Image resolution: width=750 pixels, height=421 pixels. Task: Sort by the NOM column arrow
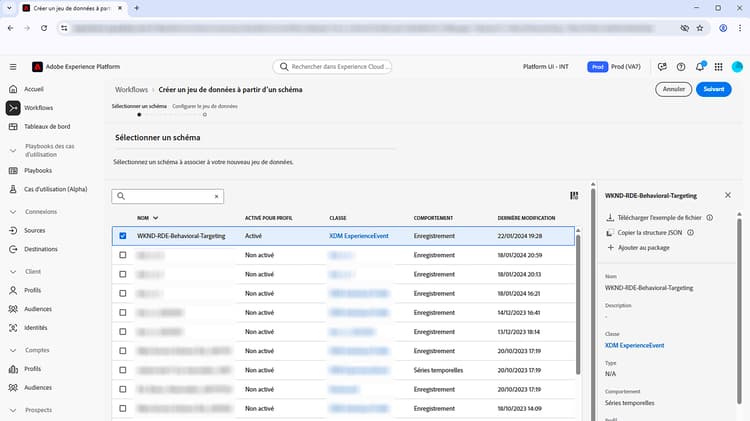coord(155,218)
